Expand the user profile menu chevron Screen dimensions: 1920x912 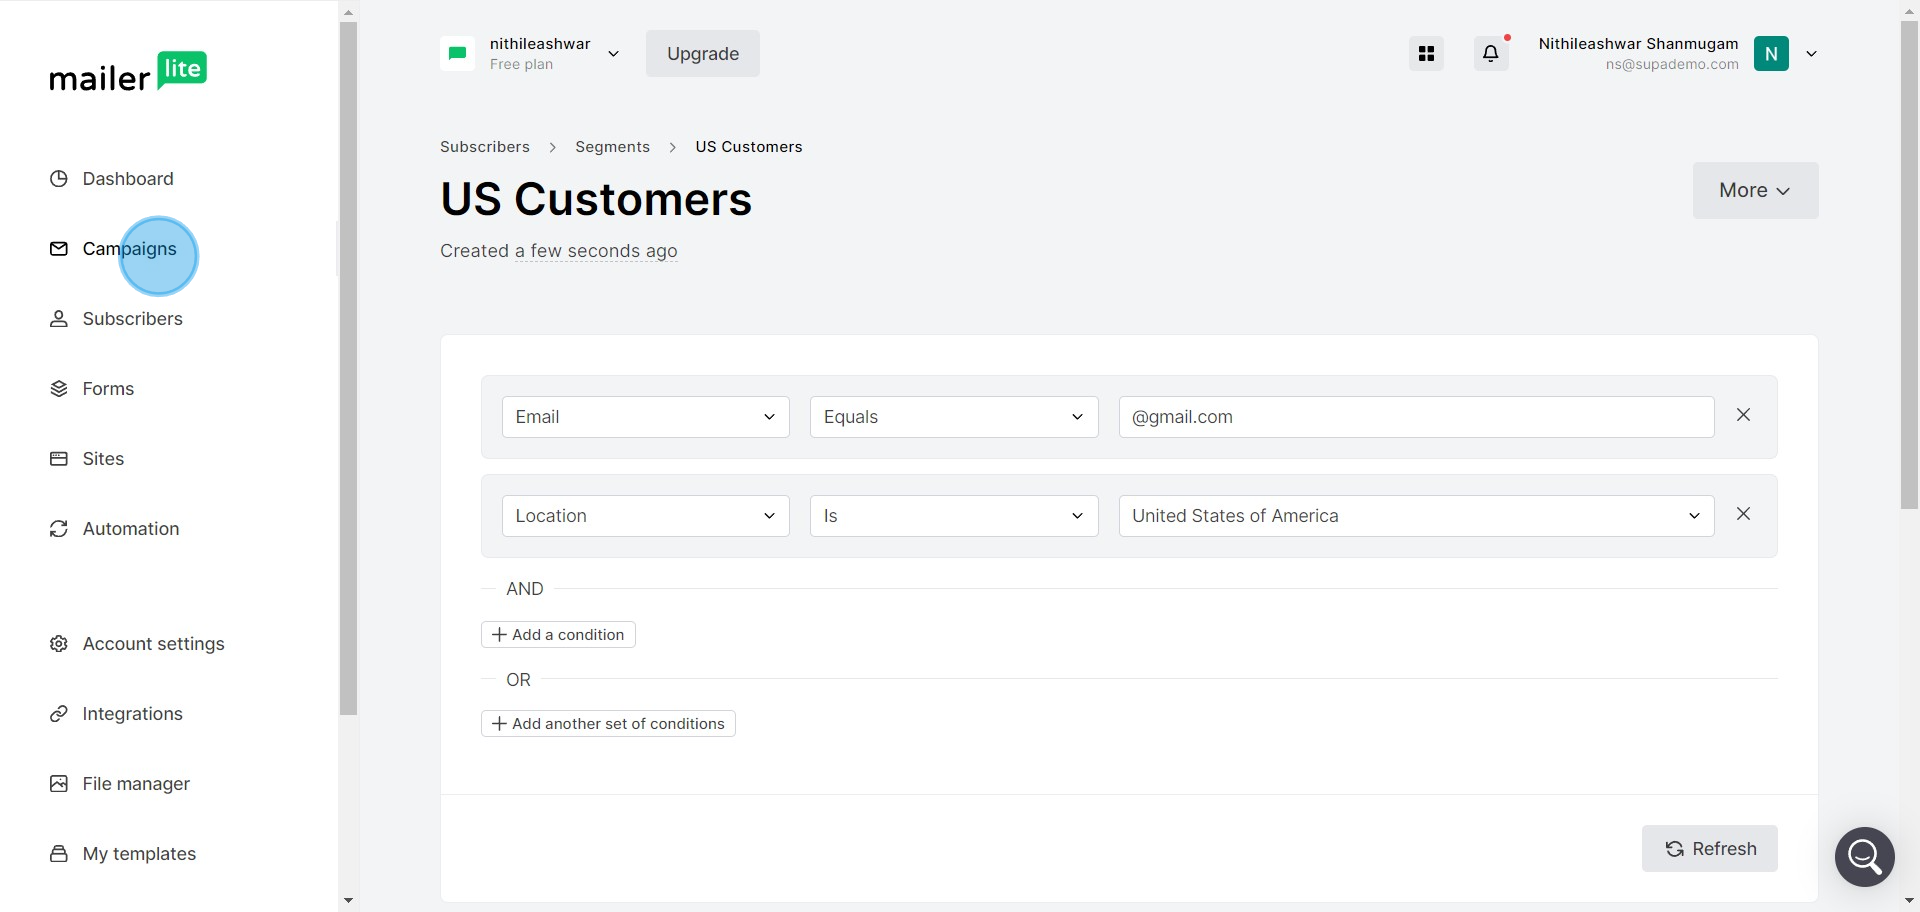coord(1811,54)
